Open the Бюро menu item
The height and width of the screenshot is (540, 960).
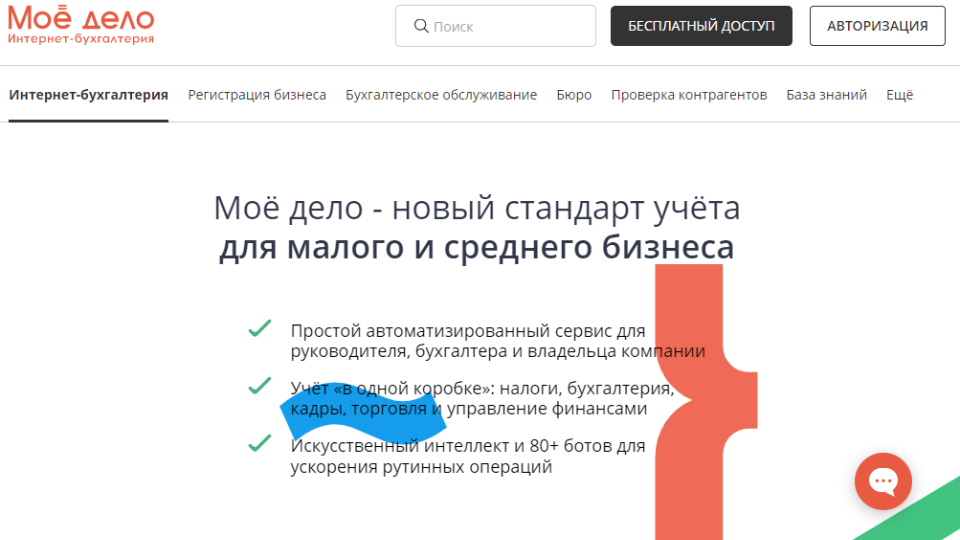tap(574, 95)
